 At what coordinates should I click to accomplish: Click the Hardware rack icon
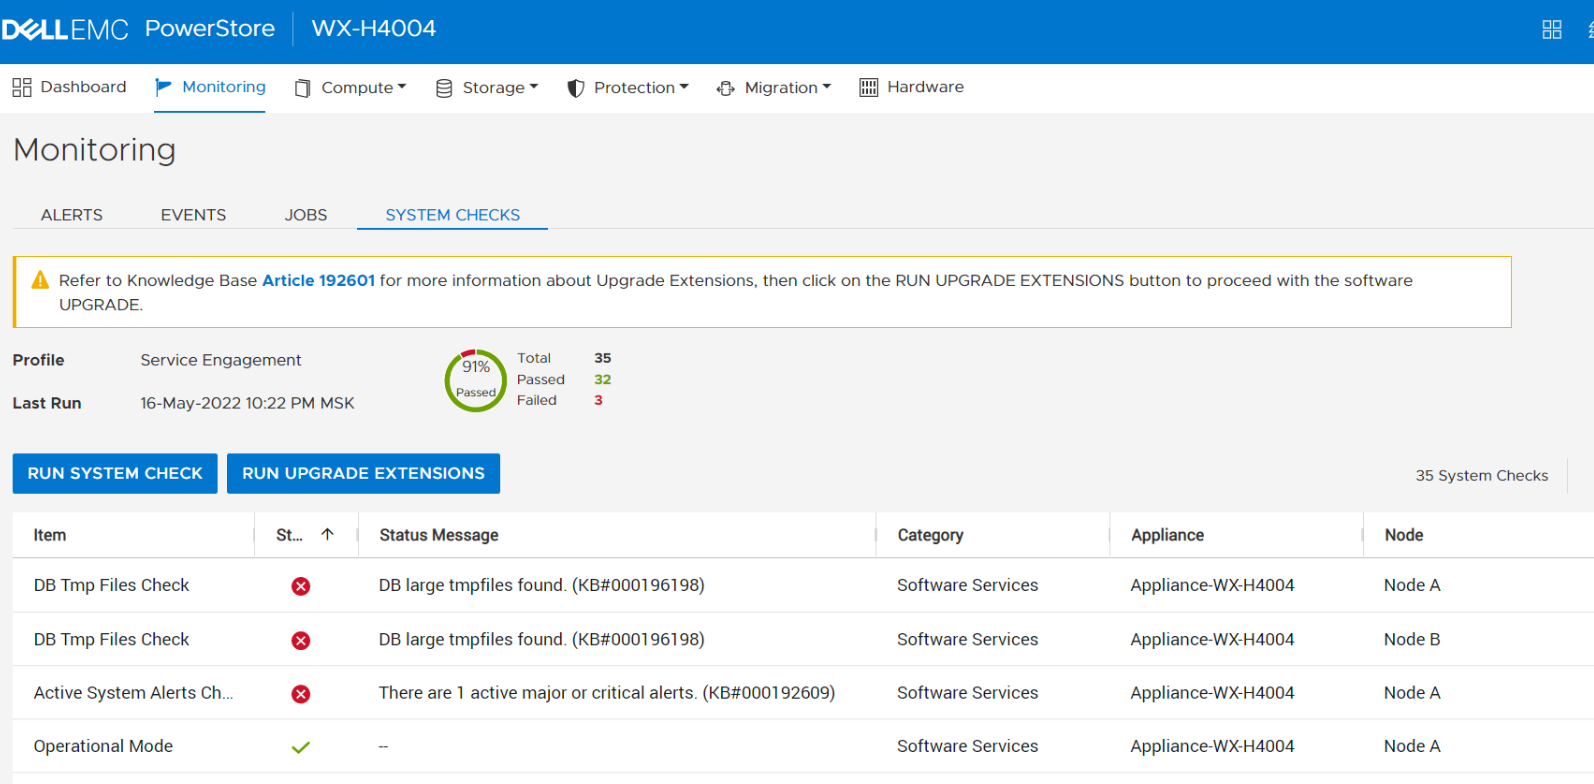click(x=868, y=88)
